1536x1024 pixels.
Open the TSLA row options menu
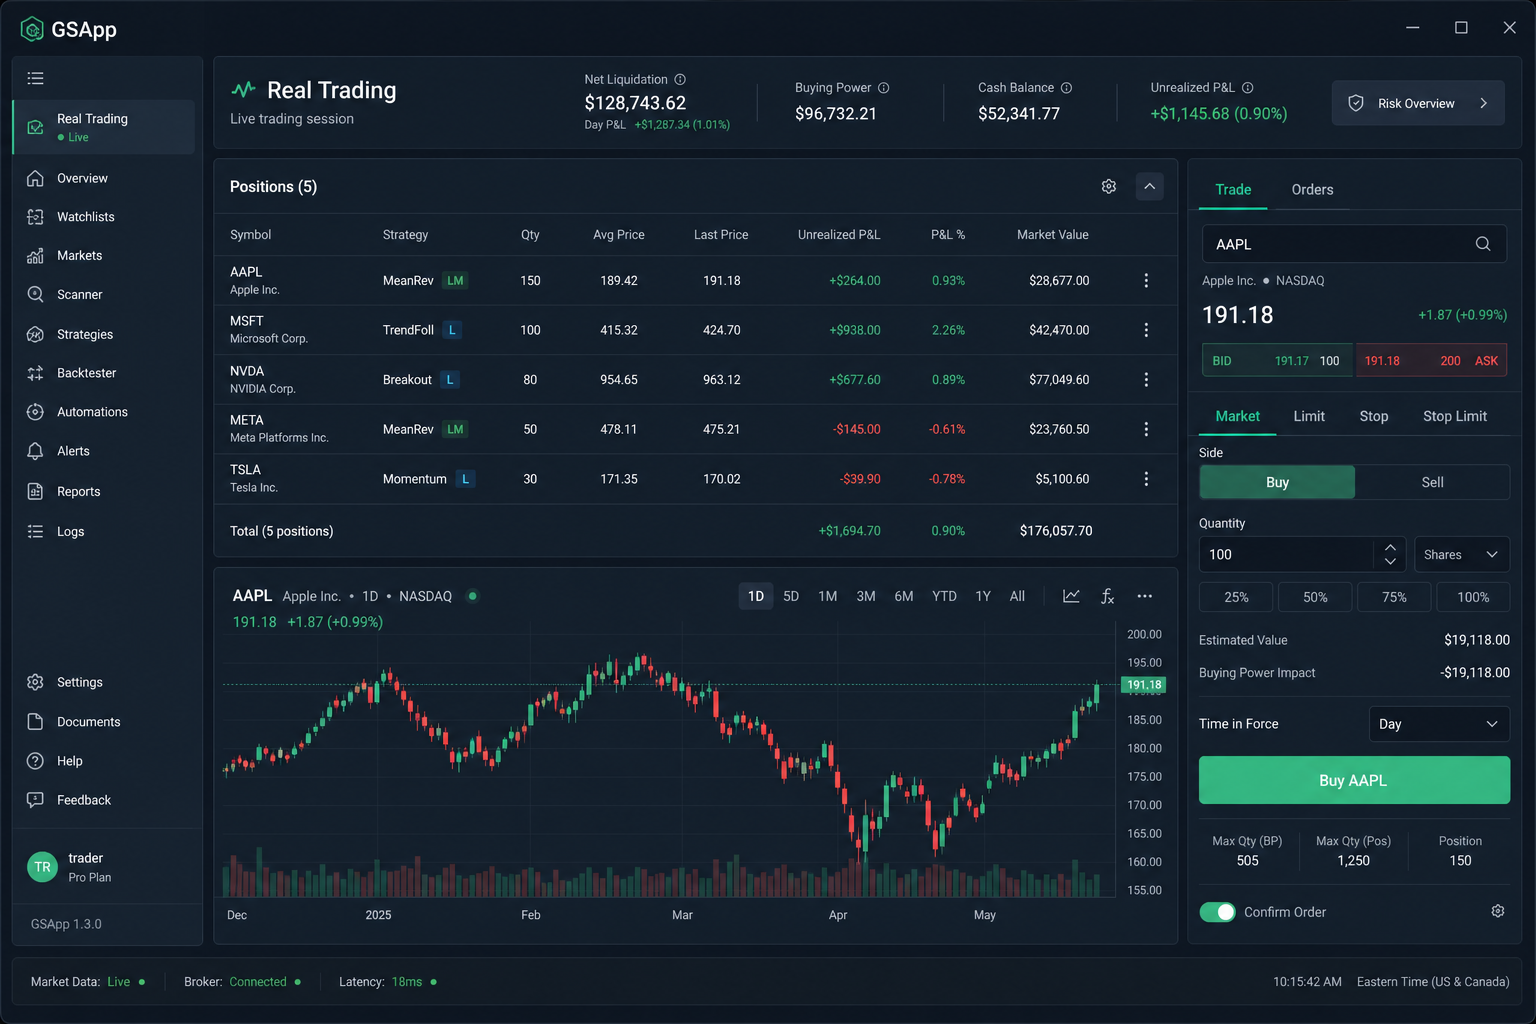coord(1146,479)
